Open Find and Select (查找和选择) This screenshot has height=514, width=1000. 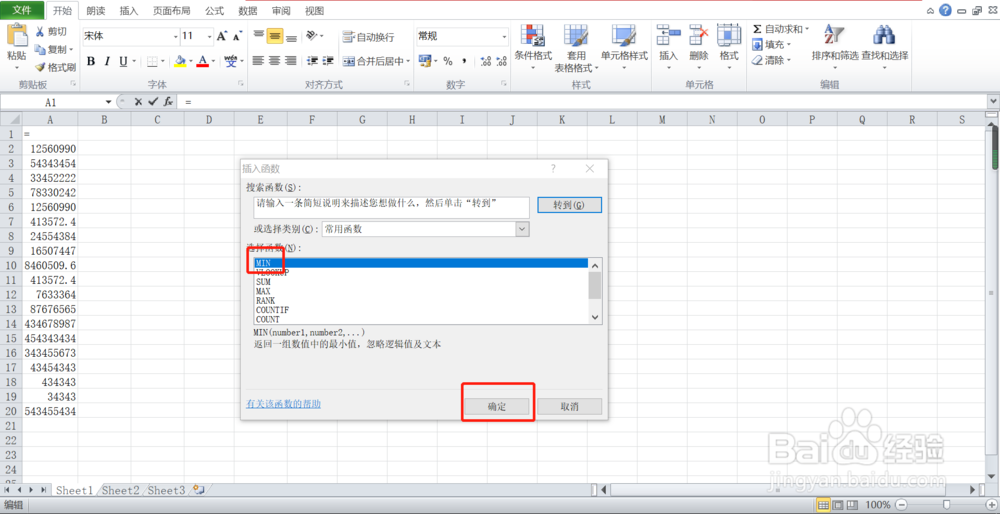pos(885,46)
